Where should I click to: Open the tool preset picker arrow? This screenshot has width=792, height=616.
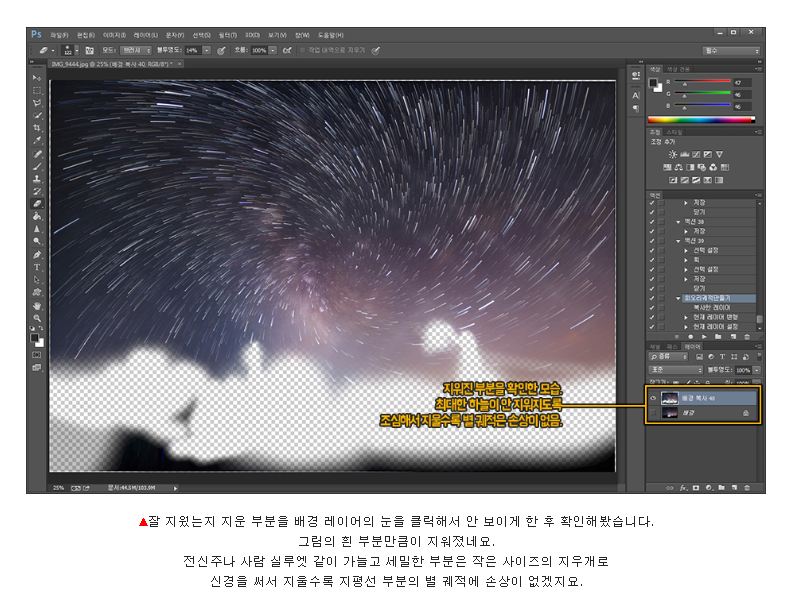coord(53,50)
